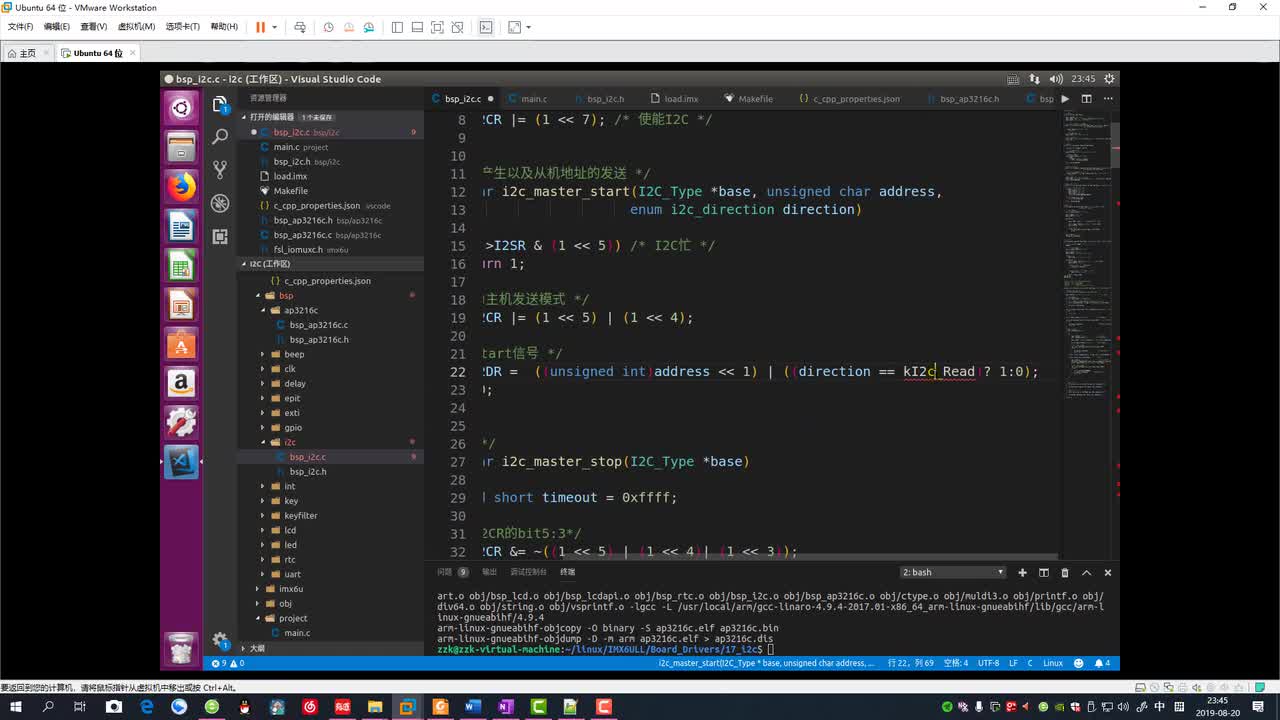
Task: Click the split editor icon
Action: coord(1086,99)
